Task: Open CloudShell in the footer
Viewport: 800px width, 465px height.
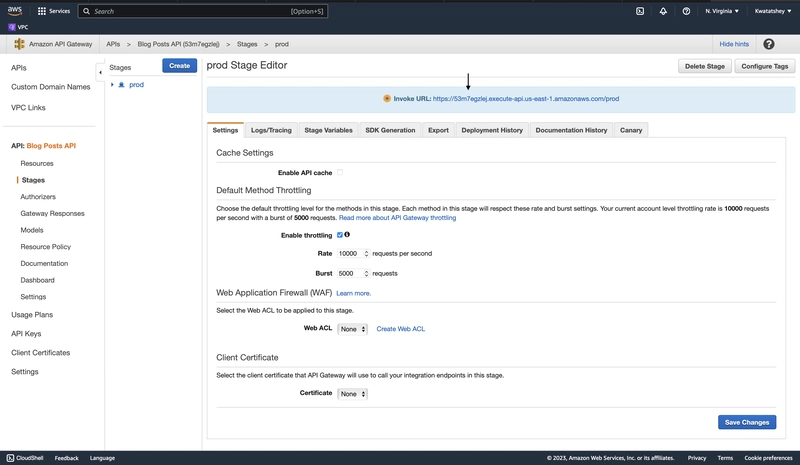Action: click(x=25, y=458)
